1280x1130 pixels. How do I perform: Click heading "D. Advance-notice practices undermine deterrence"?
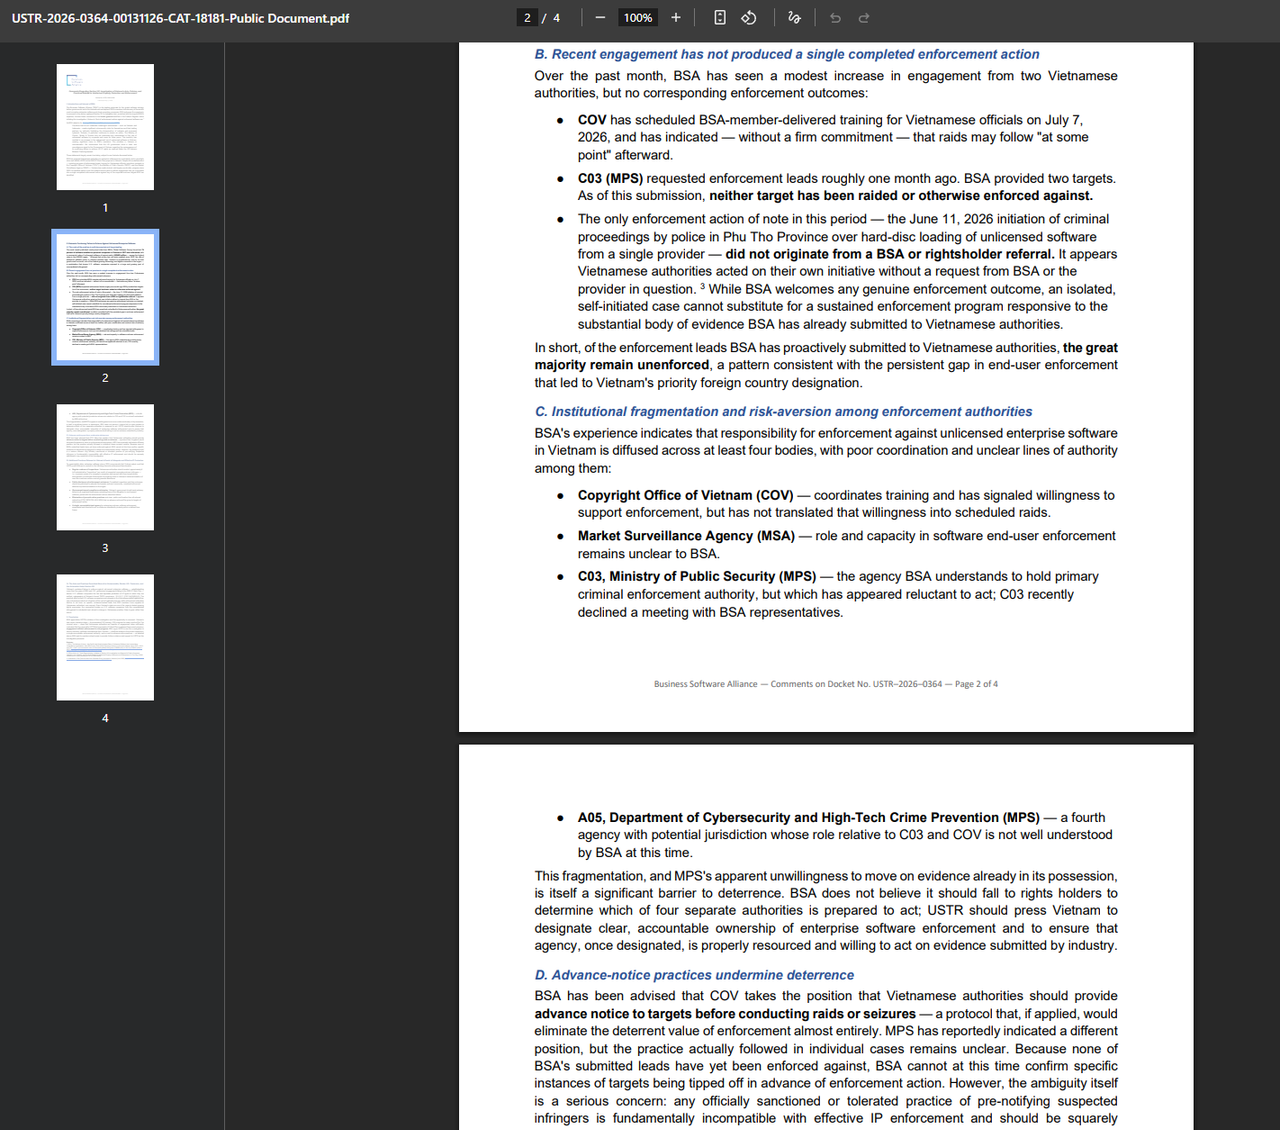(694, 975)
